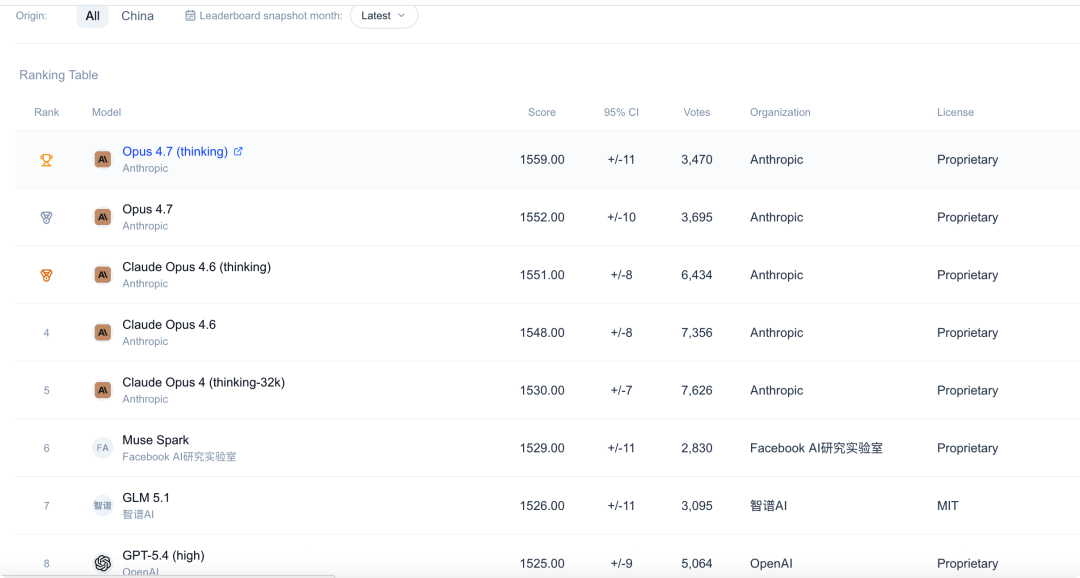The width and height of the screenshot is (1080, 578).
Task: Click the FA avatar beside Muse Spark
Action: pyautogui.click(x=103, y=448)
